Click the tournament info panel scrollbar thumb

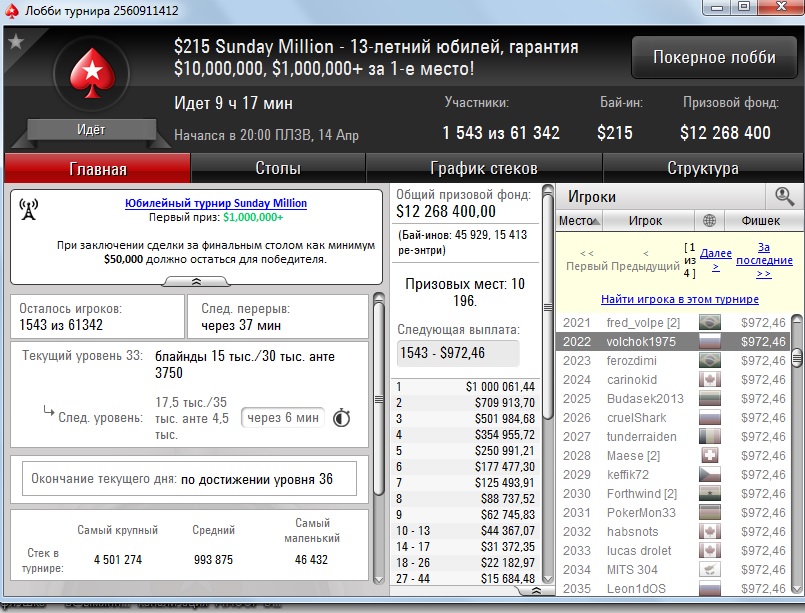[x=379, y=399]
